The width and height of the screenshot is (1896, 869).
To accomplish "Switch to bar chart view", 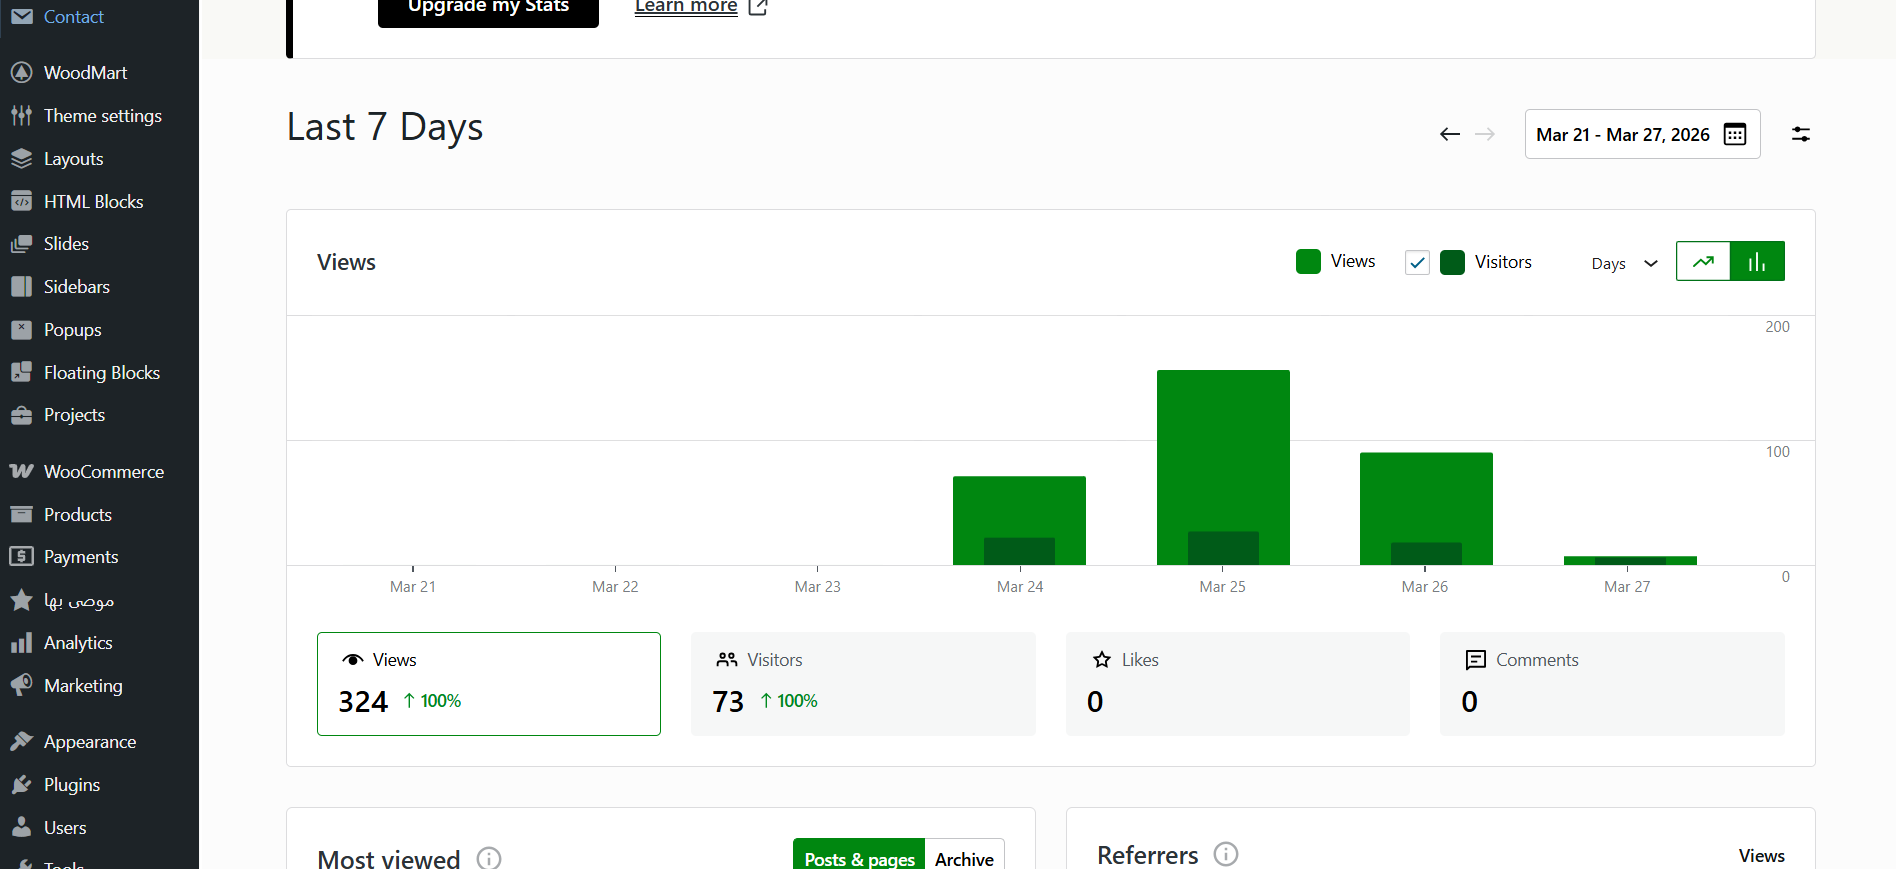I will tap(1757, 262).
